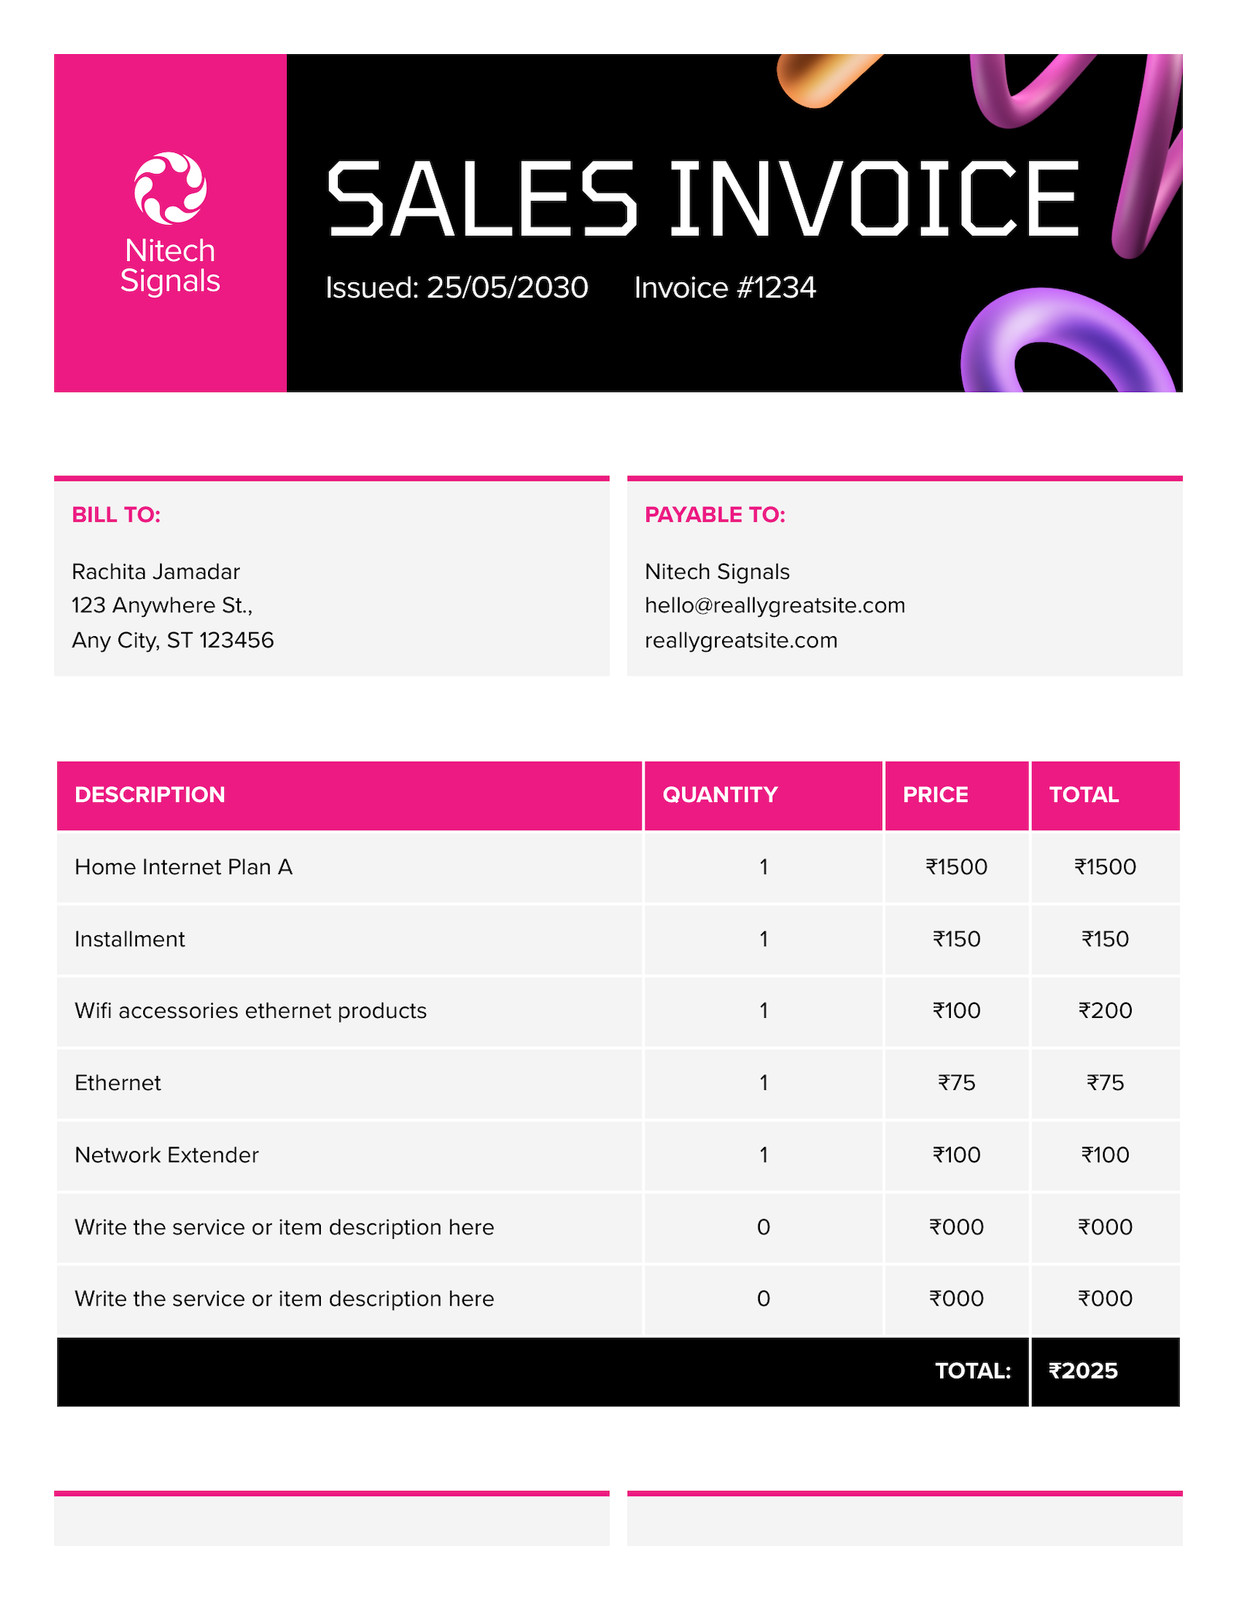Image resolution: width=1237 pixels, height=1600 pixels.
Task: Open the reallygreatsite.com website link
Action: pyautogui.click(x=741, y=640)
